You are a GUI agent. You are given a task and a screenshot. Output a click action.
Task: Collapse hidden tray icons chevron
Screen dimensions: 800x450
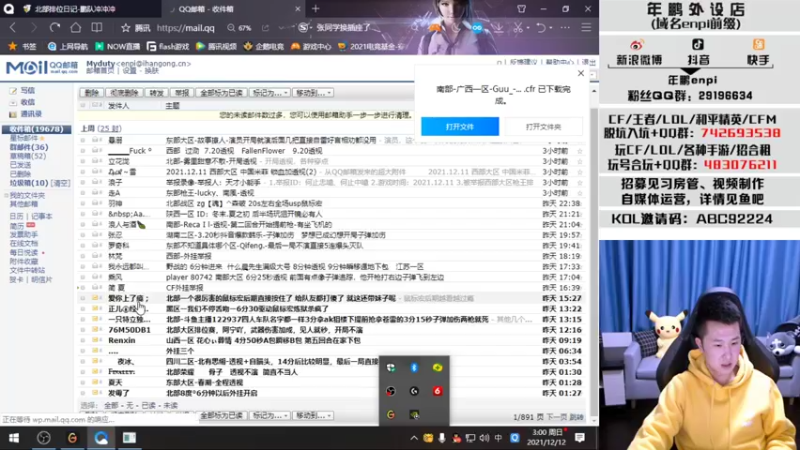[x=414, y=438]
